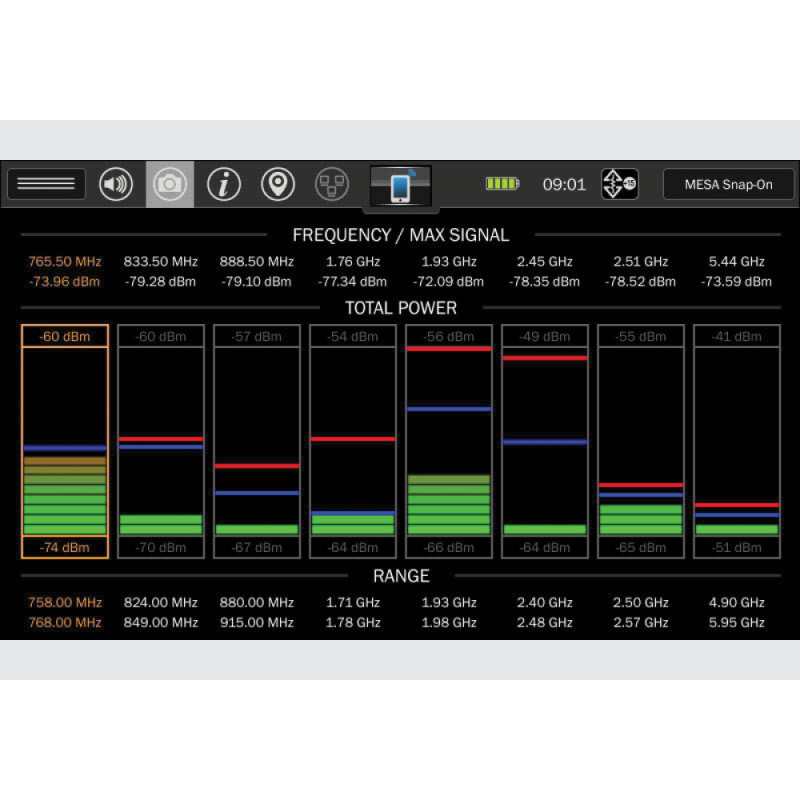Image resolution: width=800 pixels, height=800 pixels.
Task: Click the -51 dBm lower limit label
Action: click(737, 547)
